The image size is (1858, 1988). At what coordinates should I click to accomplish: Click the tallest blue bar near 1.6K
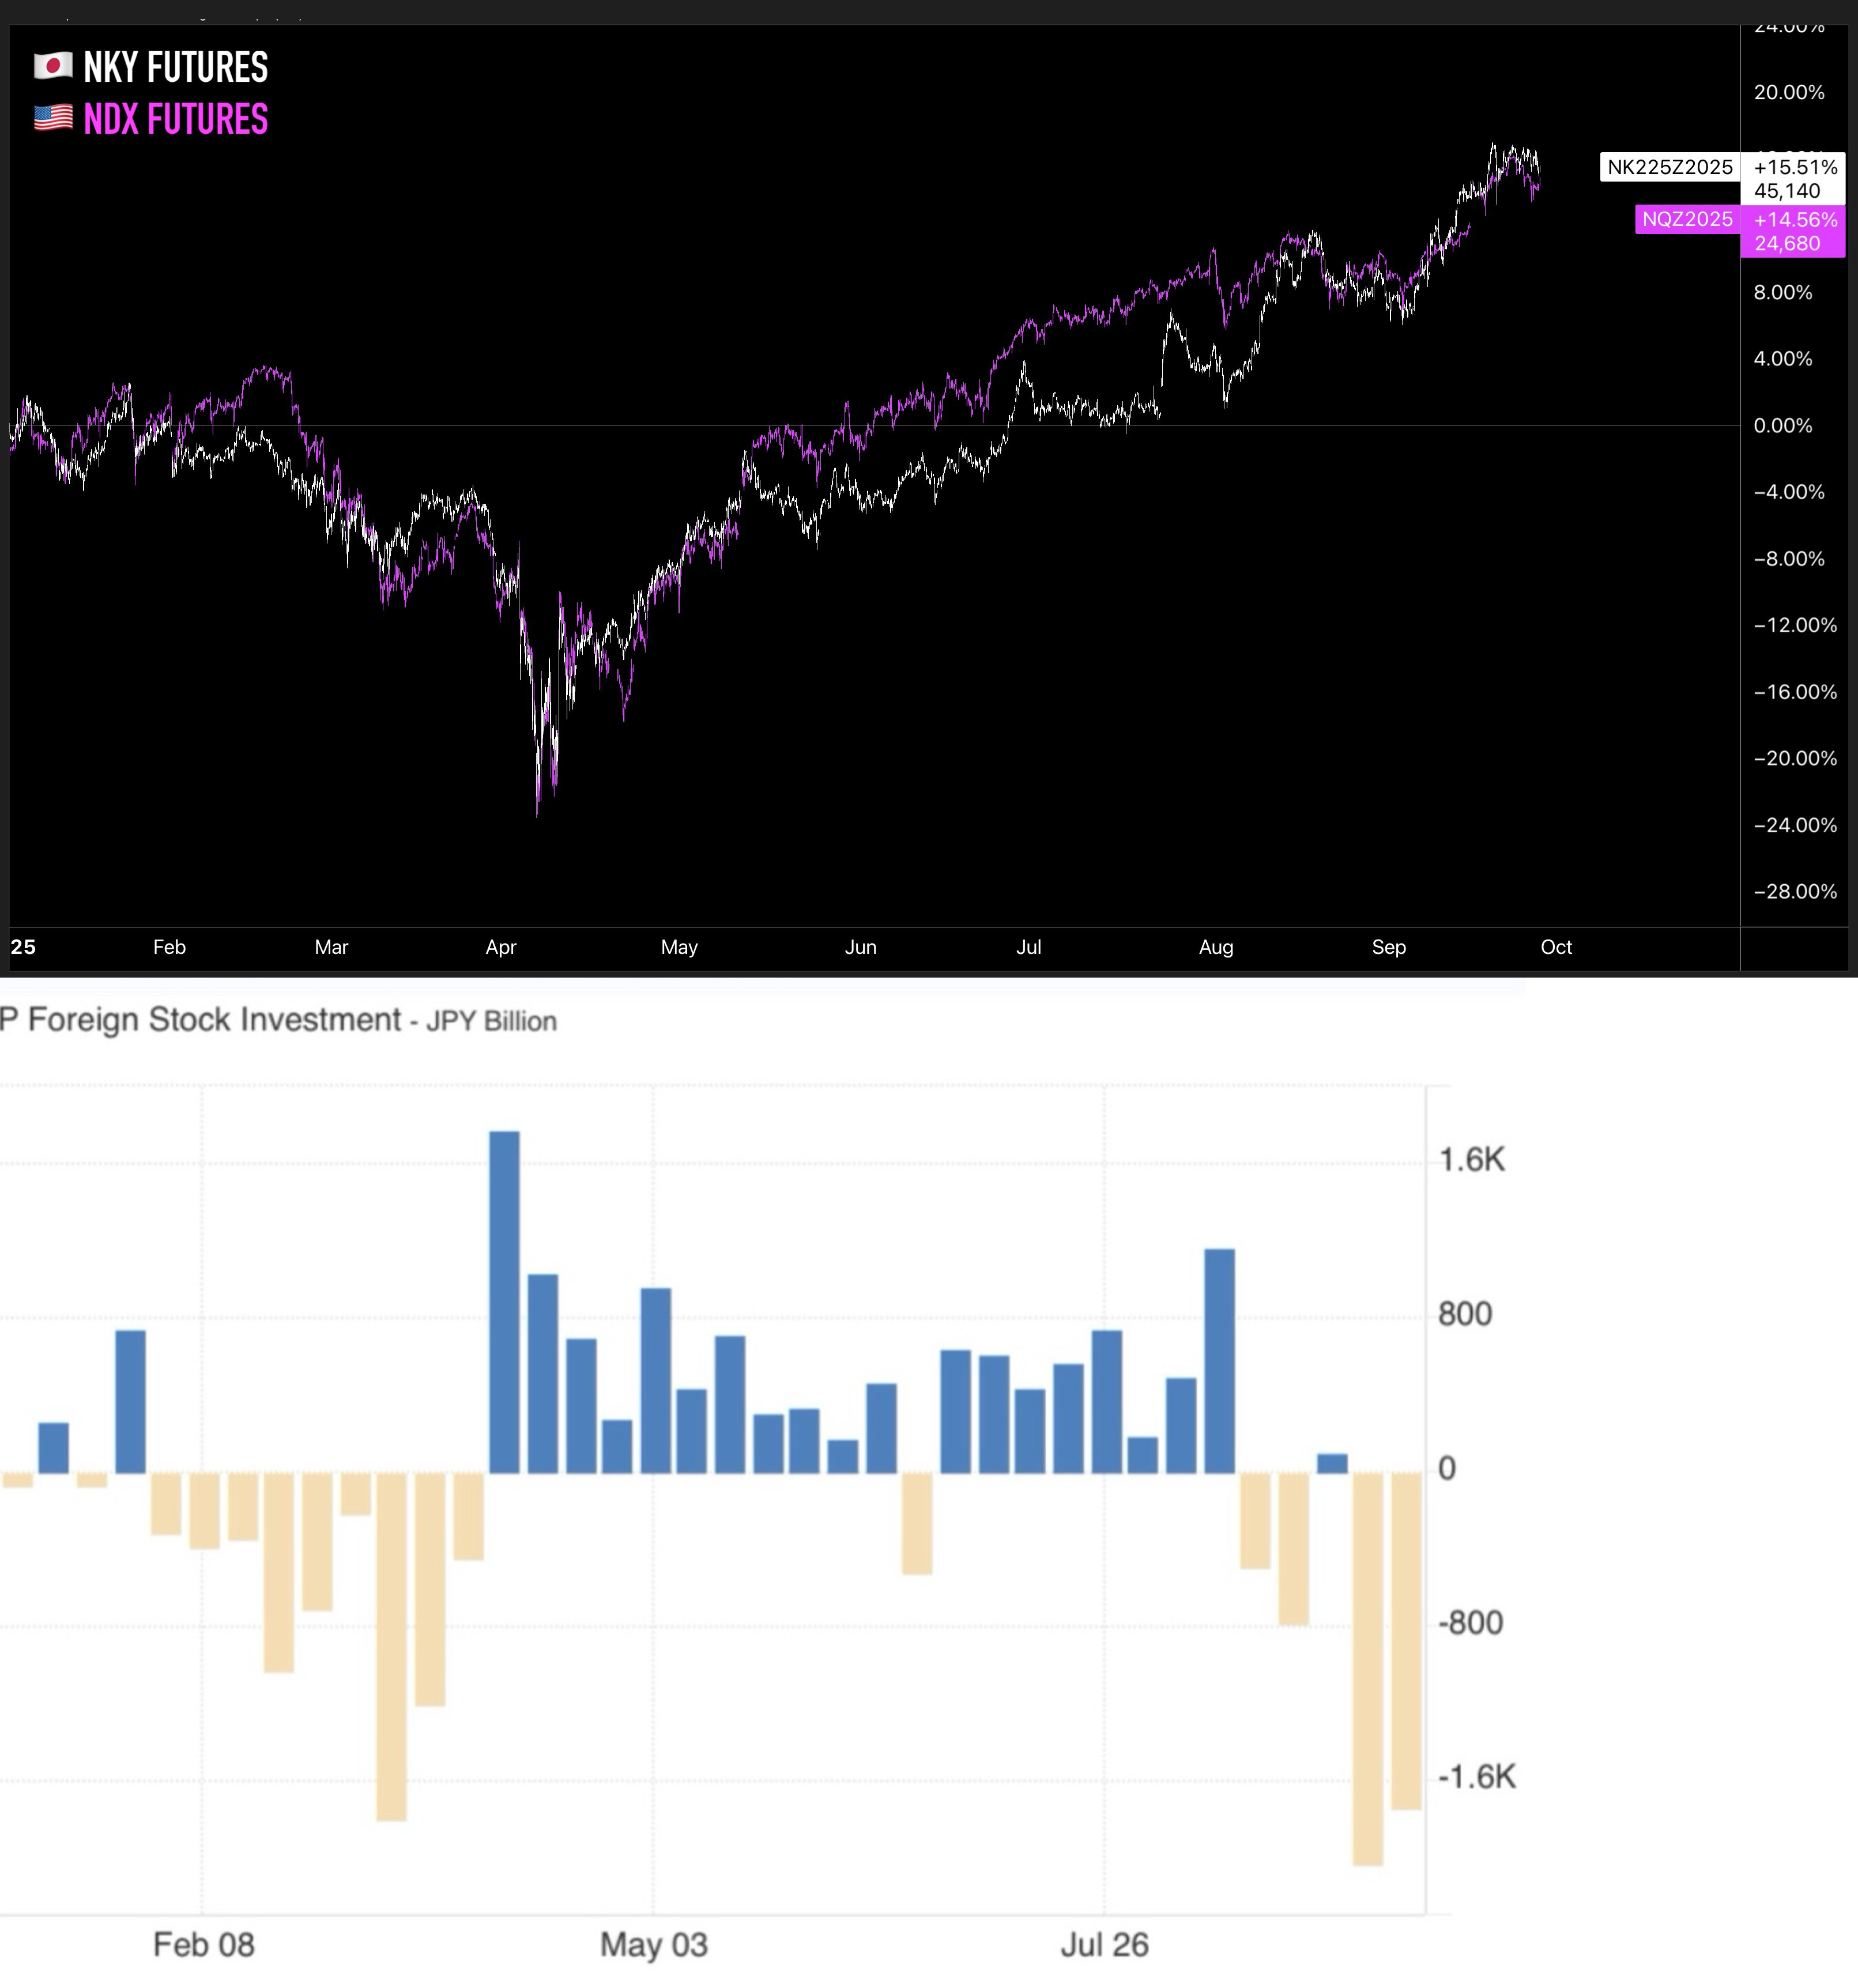(x=504, y=1300)
